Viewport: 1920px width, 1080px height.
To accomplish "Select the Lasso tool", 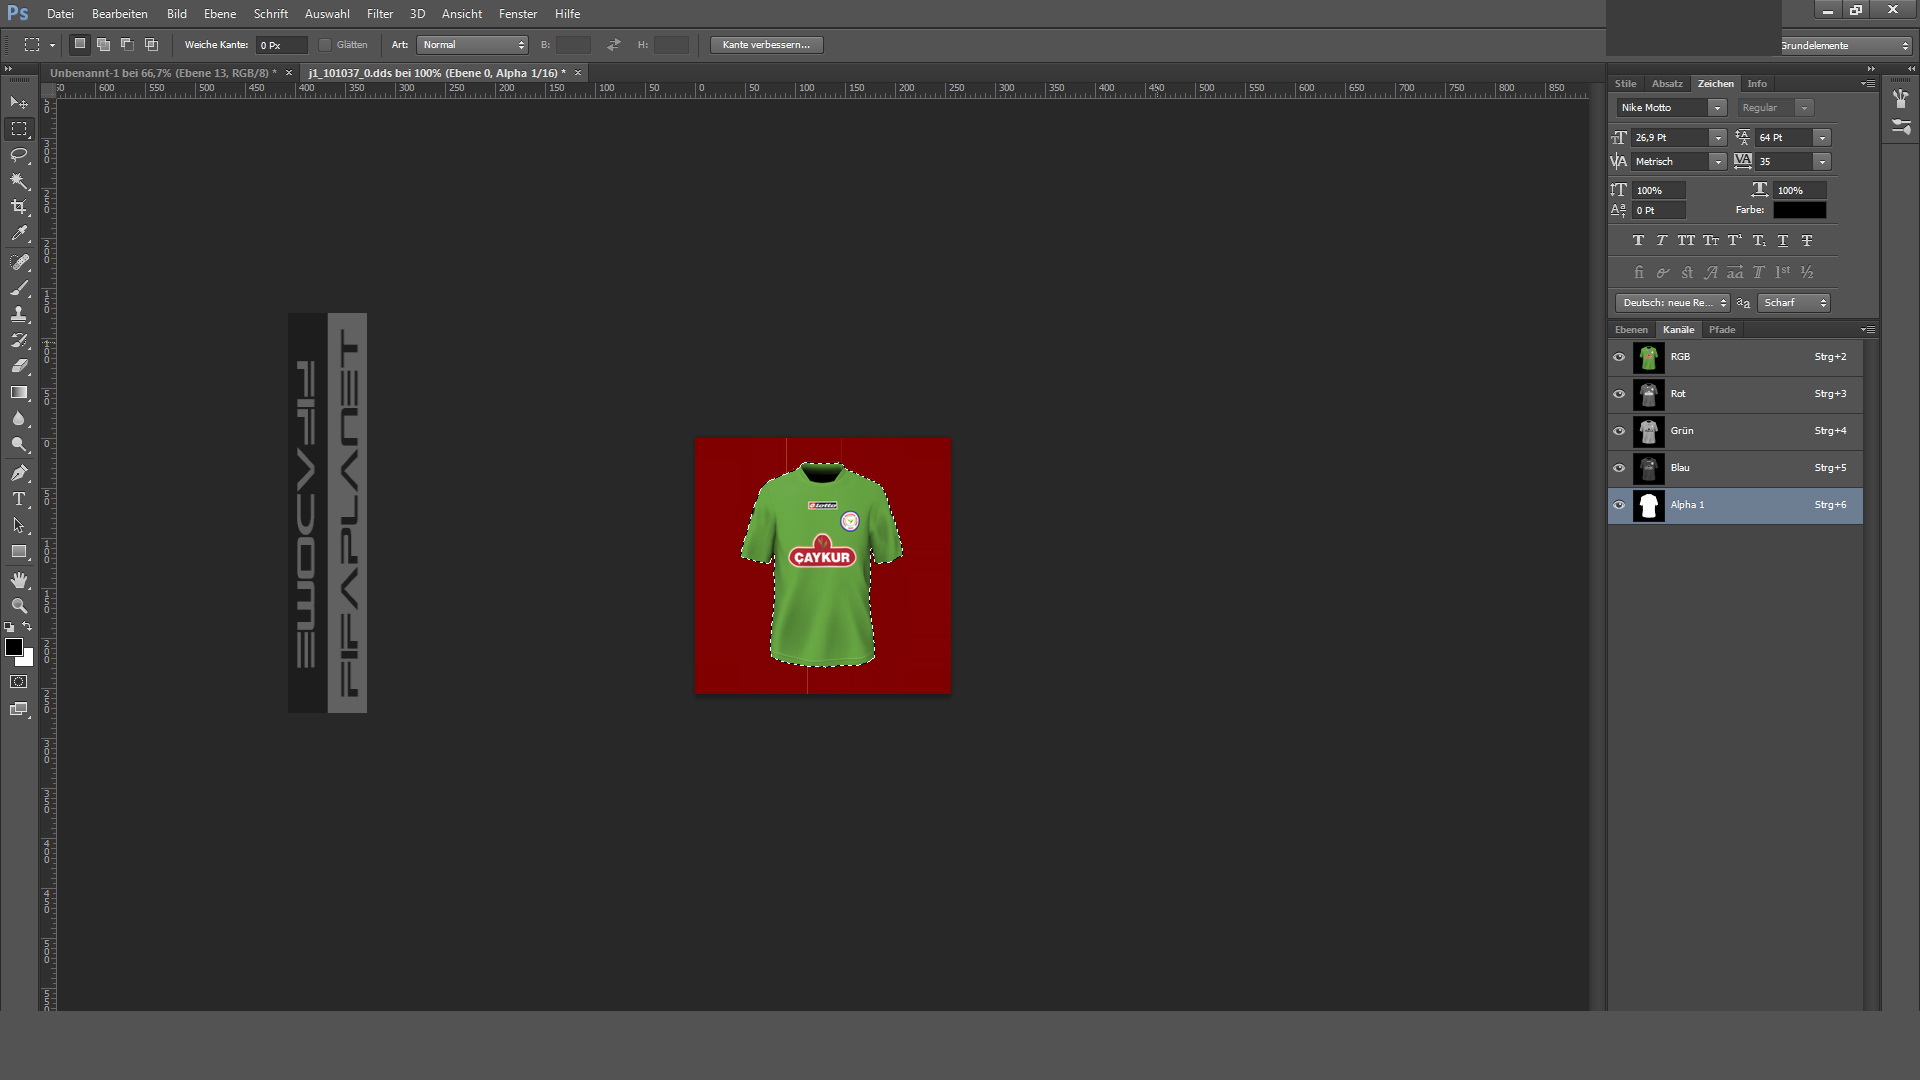I will point(19,155).
